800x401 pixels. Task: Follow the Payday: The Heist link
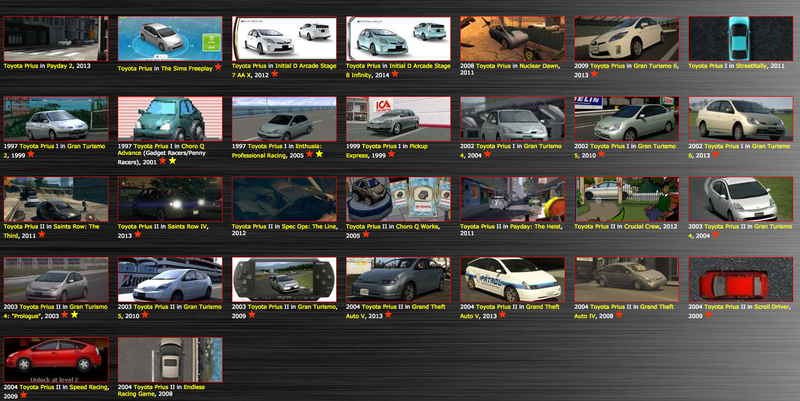pos(535,227)
